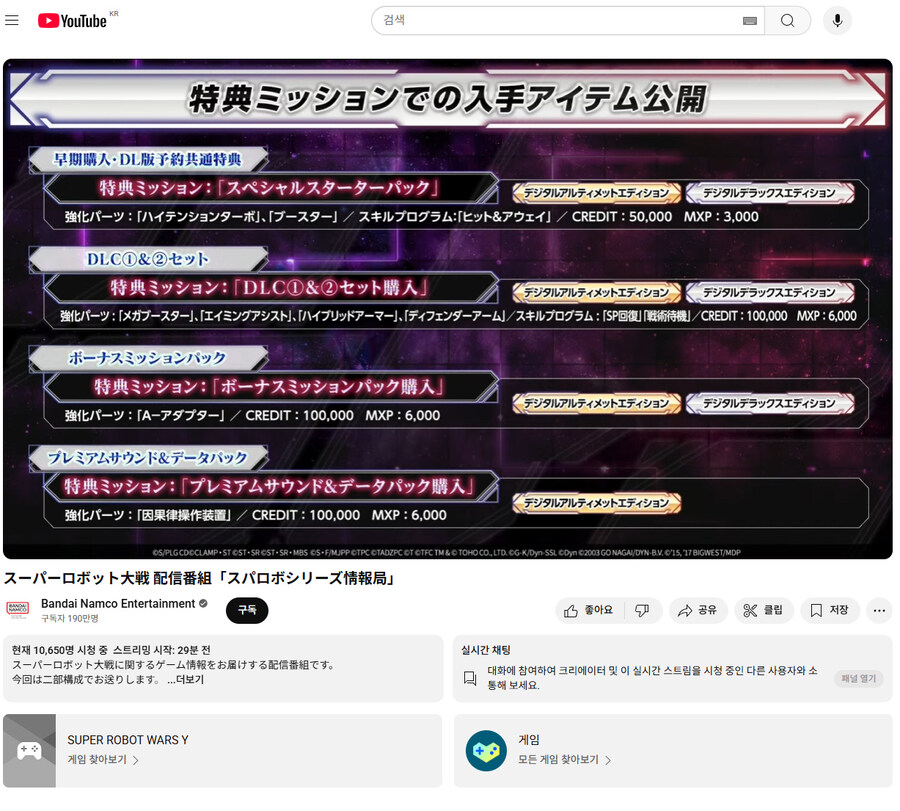900x811 pixels.
Task: Click the channel verified badge icon
Action: [x=203, y=603]
